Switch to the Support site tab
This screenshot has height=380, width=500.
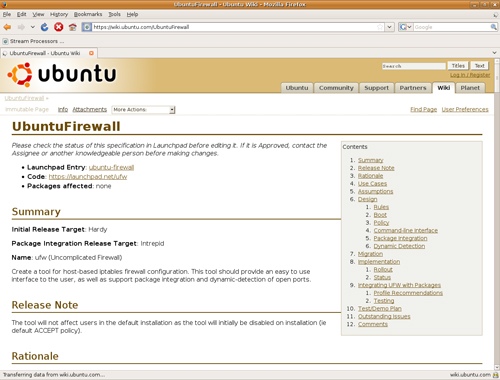click(376, 88)
